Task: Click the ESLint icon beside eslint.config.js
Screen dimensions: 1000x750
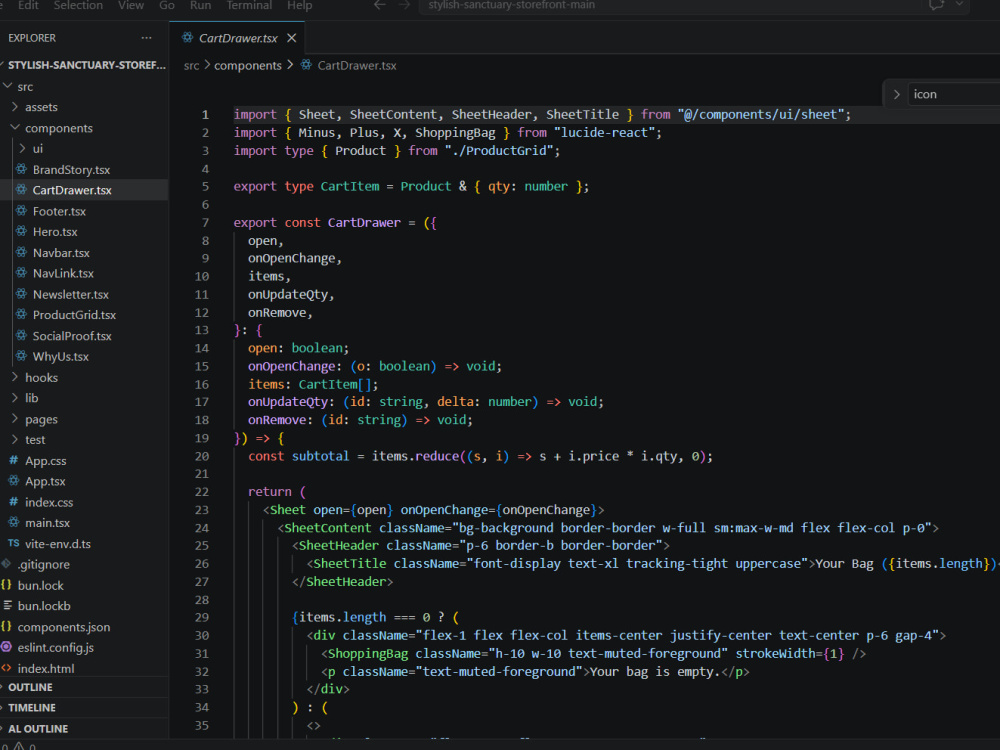Action: pyautogui.click(x=6, y=647)
